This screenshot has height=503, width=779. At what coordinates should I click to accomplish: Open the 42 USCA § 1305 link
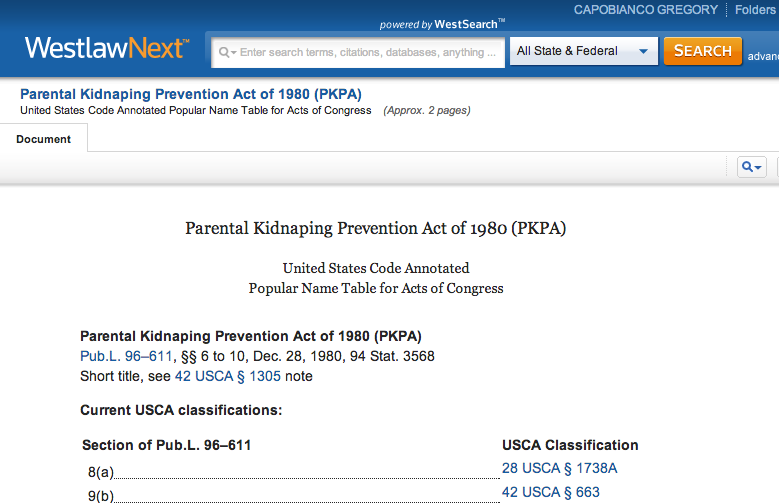click(x=228, y=376)
